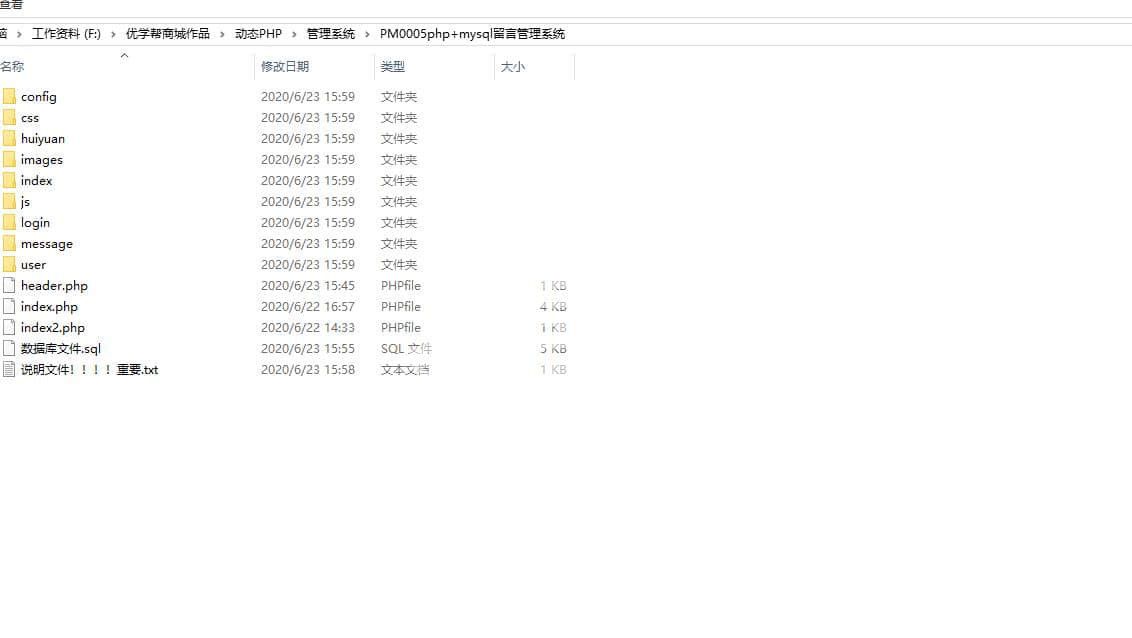
Task: Select the images folder icon
Action: point(9,160)
